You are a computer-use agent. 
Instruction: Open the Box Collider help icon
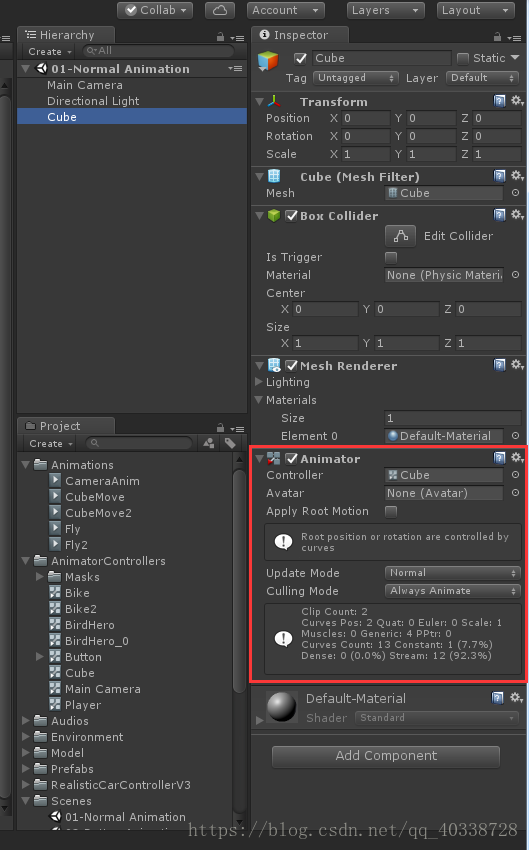pyautogui.click(x=499, y=215)
